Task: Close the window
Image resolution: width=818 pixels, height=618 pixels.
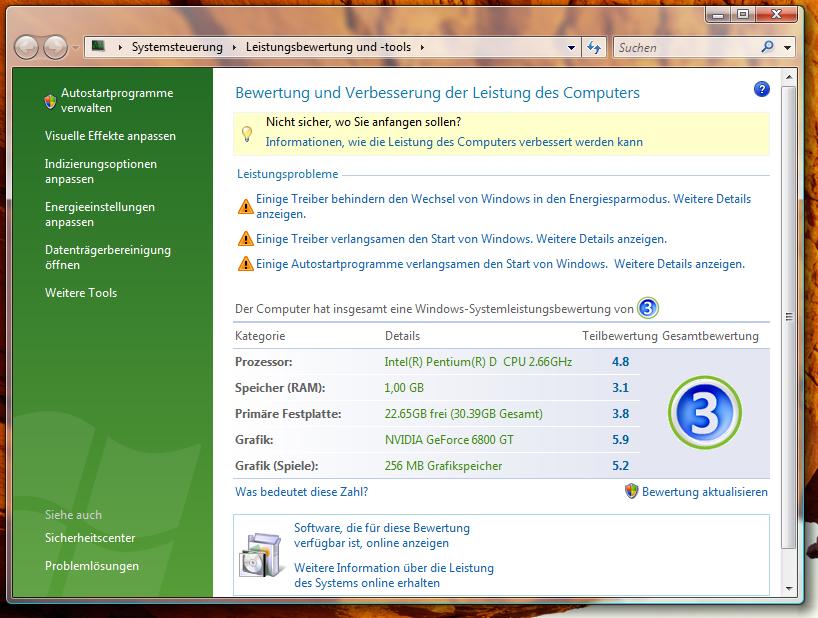Action: 776,15
